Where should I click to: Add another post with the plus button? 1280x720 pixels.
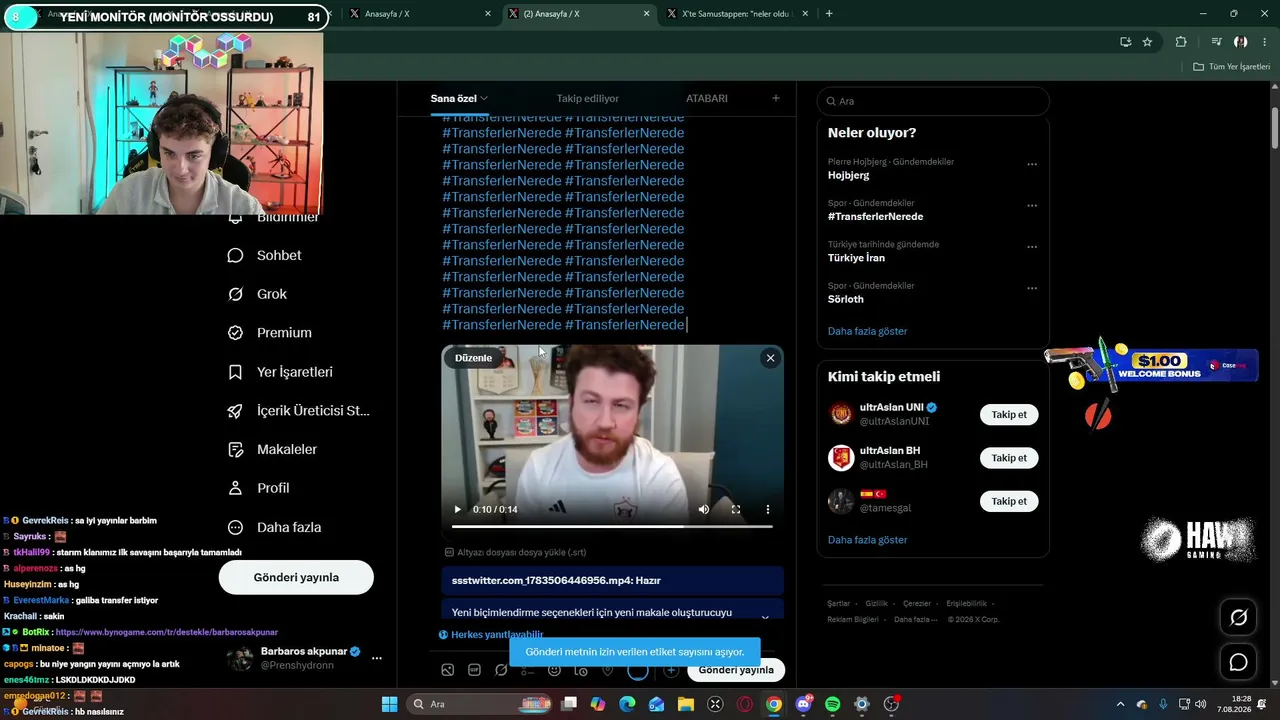pyautogui.click(x=671, y=670)
